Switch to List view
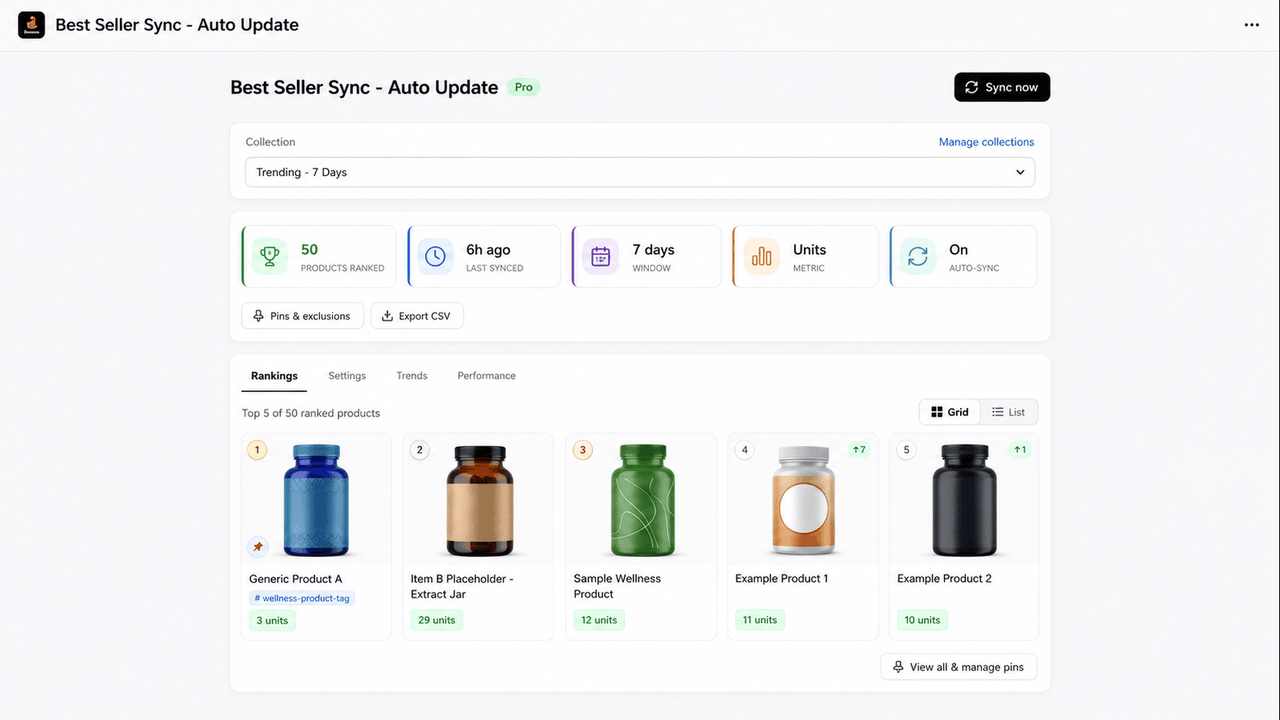The image size is (1280, 720). [x=1008, y=412]
